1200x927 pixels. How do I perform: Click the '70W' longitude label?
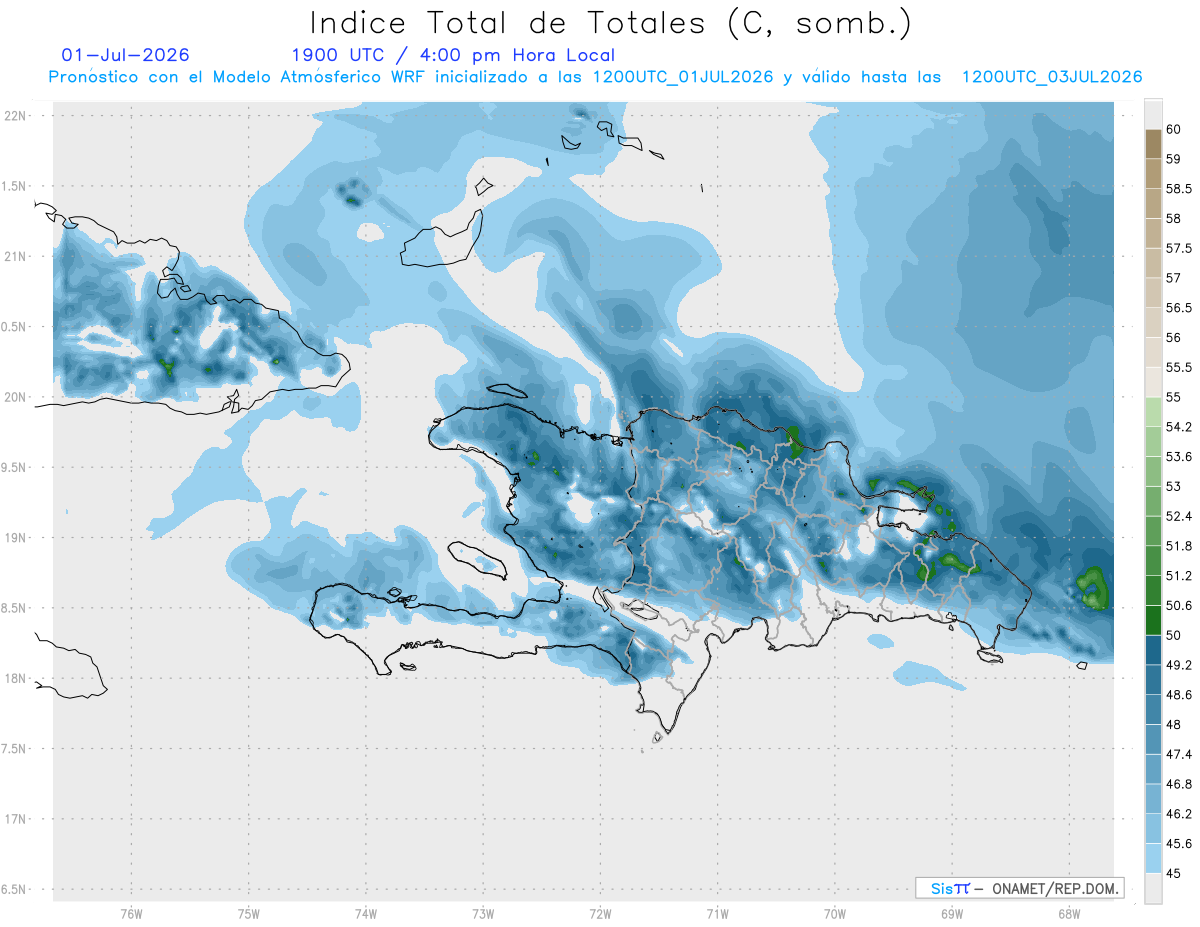[x=835, y=914]
